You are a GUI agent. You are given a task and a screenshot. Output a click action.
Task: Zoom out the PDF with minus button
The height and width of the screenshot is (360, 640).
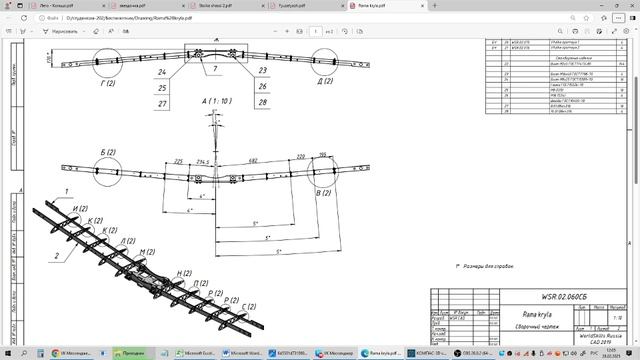275,31
